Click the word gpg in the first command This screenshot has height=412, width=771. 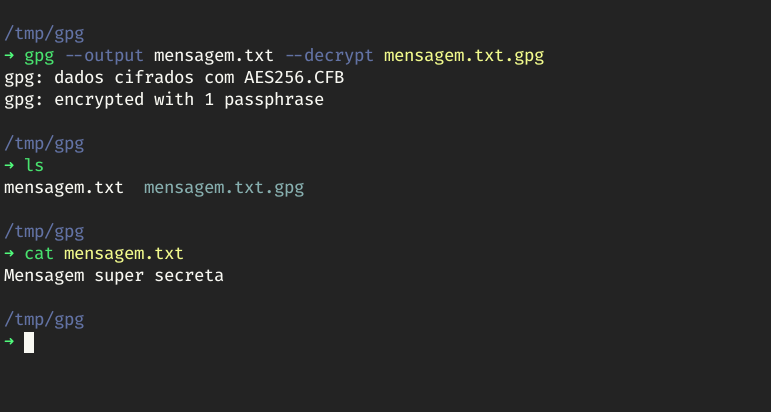pyautogui.click(x=39, y=55)
